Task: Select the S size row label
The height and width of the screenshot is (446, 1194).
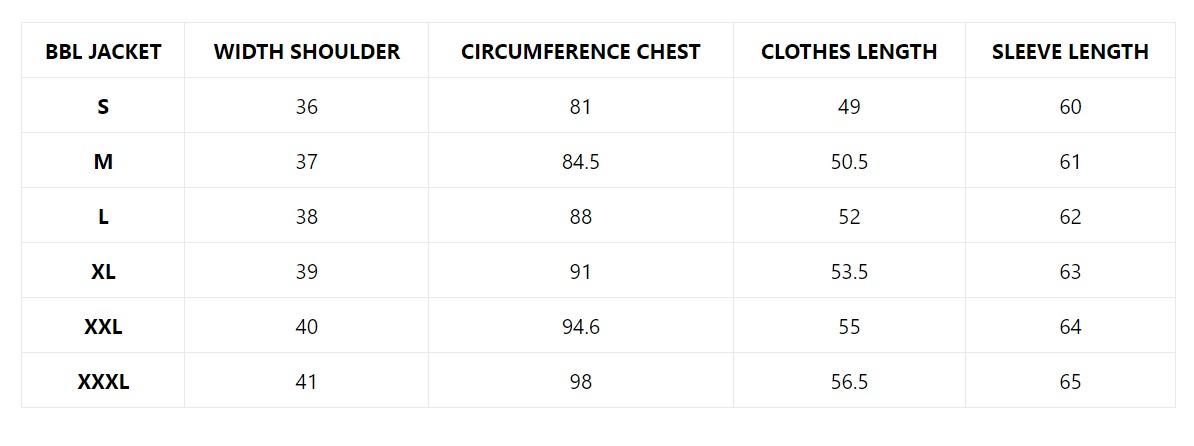Action: (103, 107)
